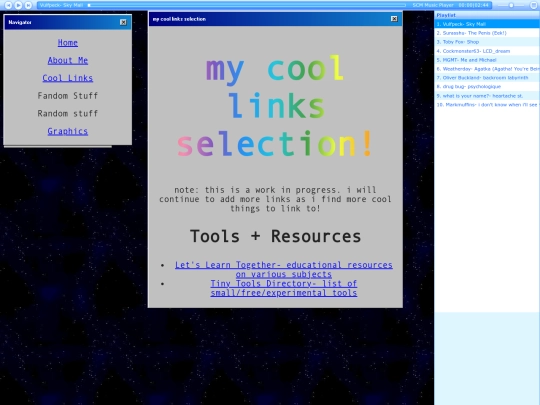
Task: Play track 6 Weatherday- Agatka
Action: click(487, 69)
